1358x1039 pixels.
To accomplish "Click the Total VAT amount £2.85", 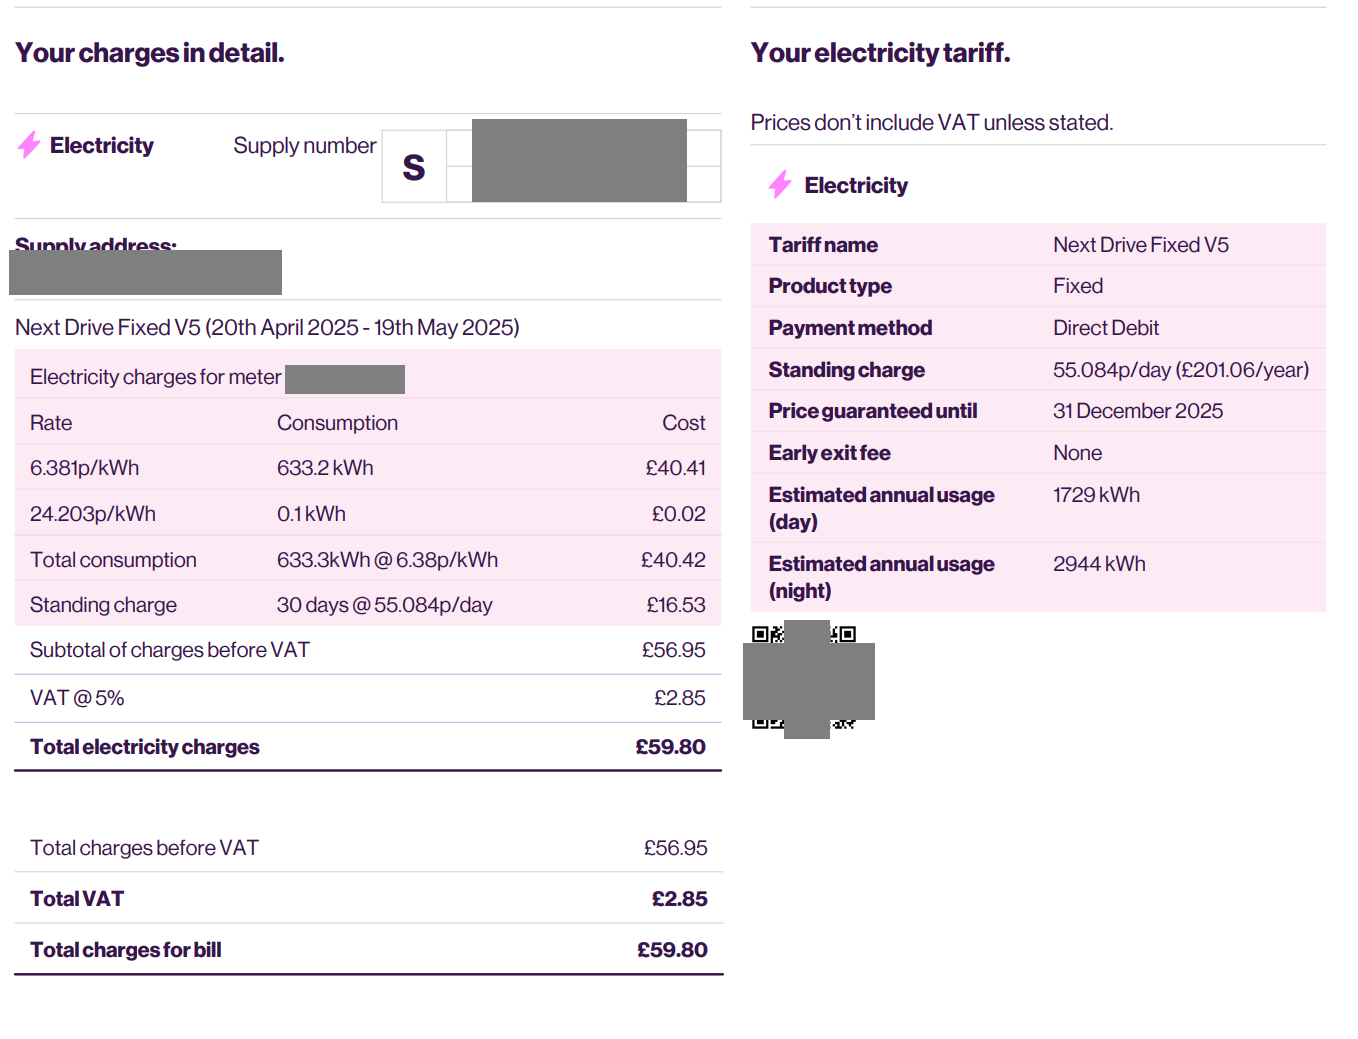I will tap(679, 899).
